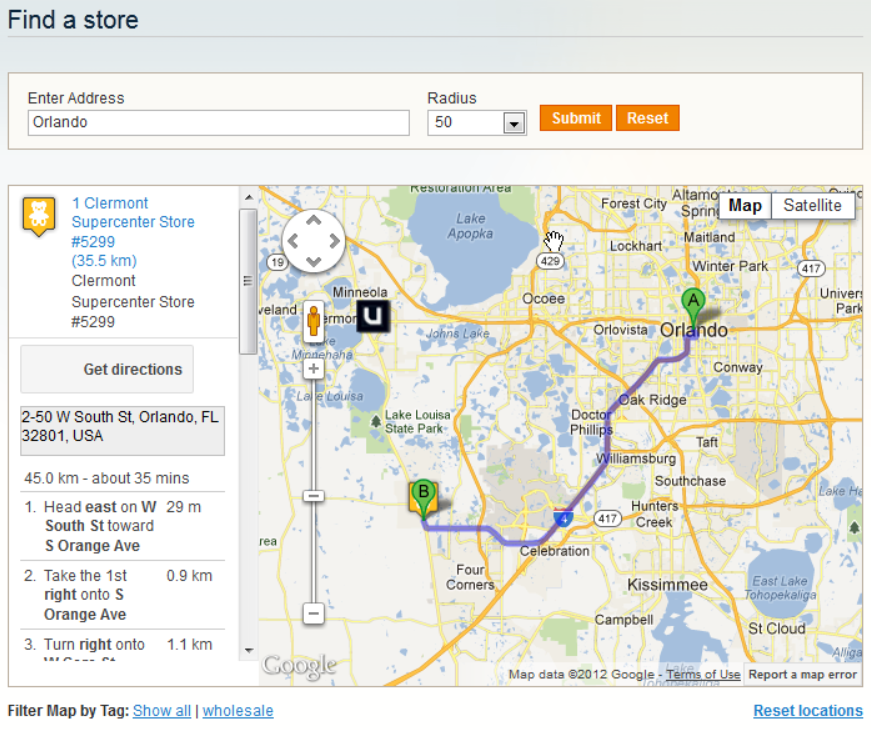The height and width of the screenshot is (730, 871).
Task: Click the map zoom slider handle
Action: (314, 496)
